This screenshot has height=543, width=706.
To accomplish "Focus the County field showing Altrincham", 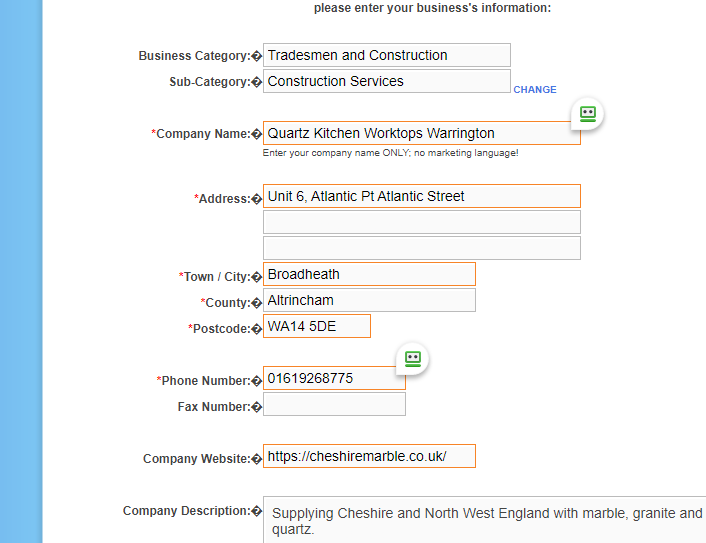I will pos(368,300).
